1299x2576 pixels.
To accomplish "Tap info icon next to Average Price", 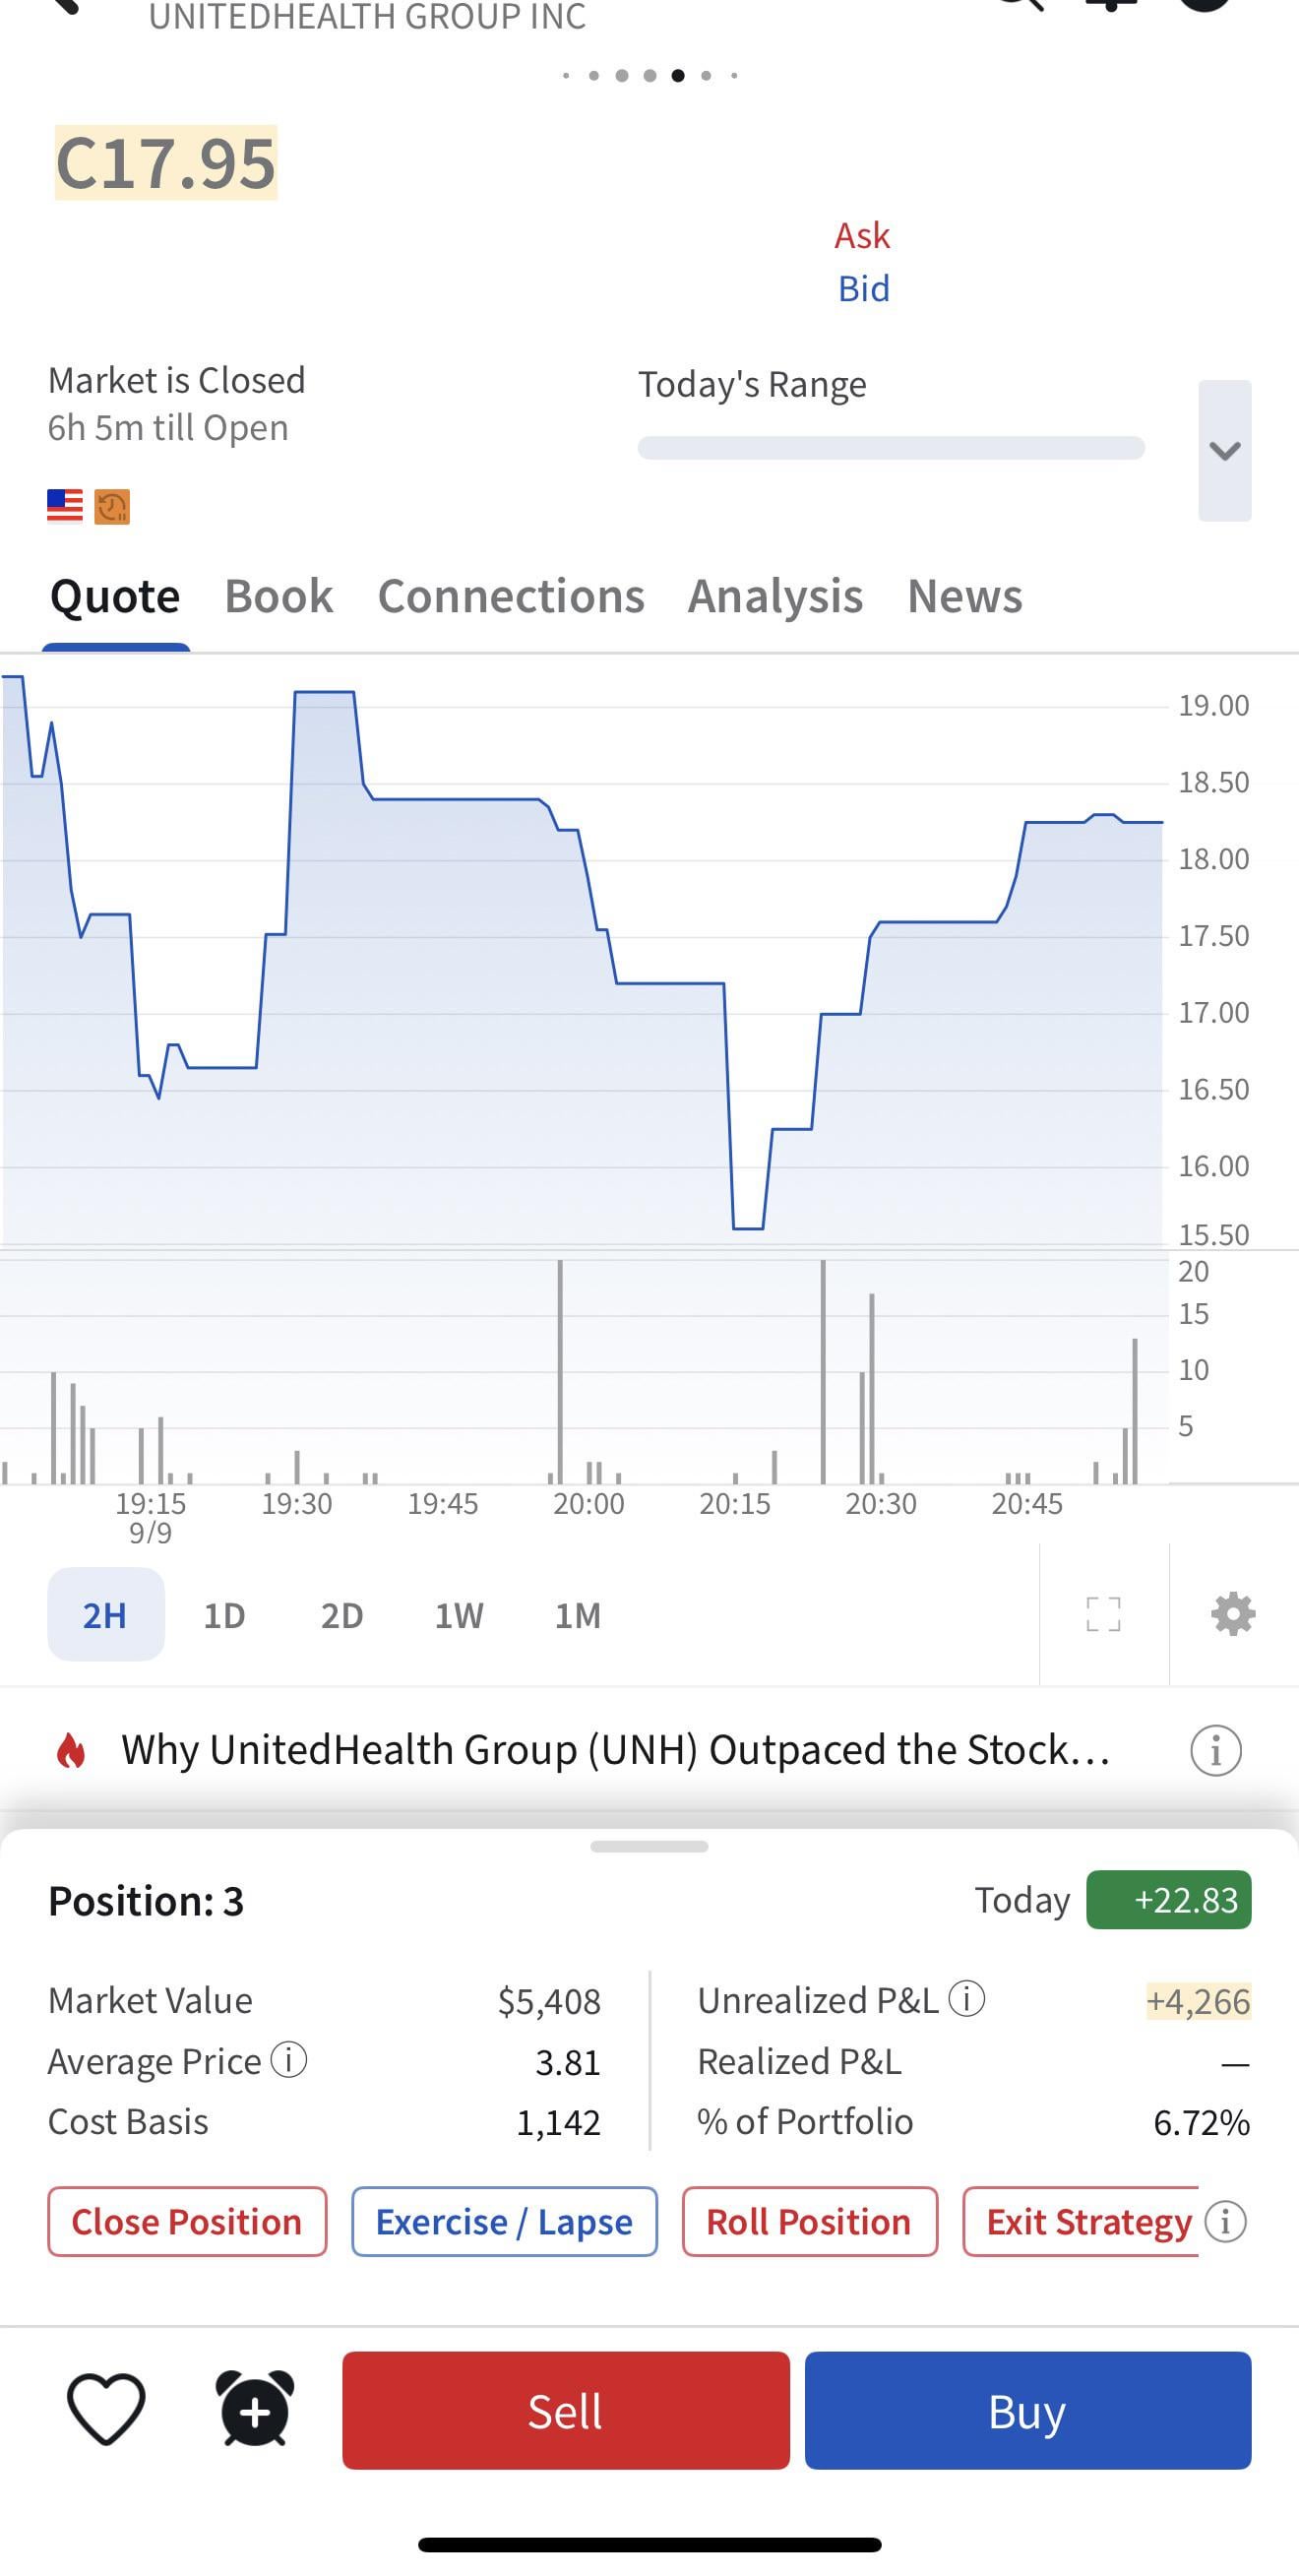I will tap(289, 2060).
